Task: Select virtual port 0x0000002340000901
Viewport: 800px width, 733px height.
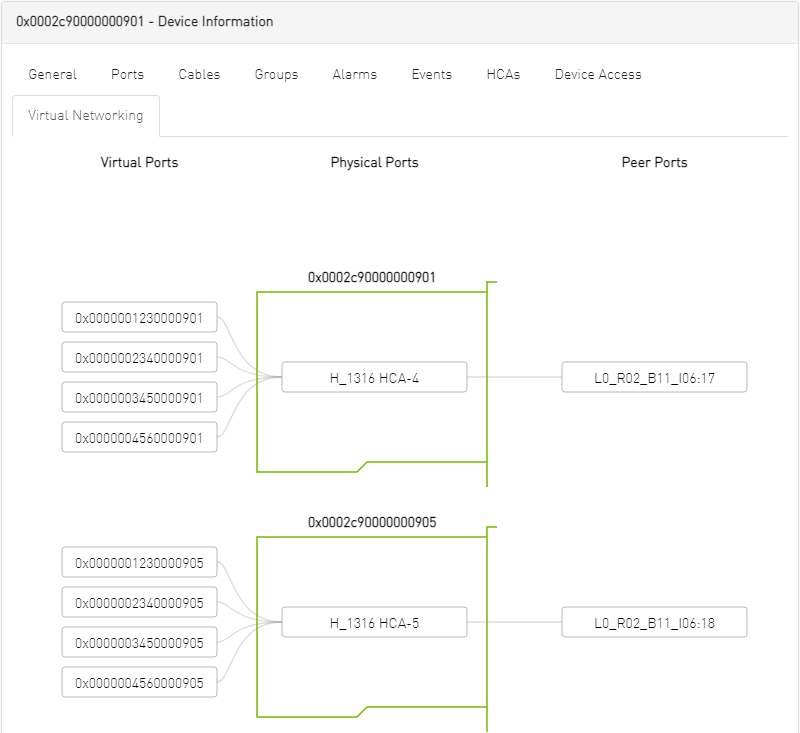Action: pos(139,357)
